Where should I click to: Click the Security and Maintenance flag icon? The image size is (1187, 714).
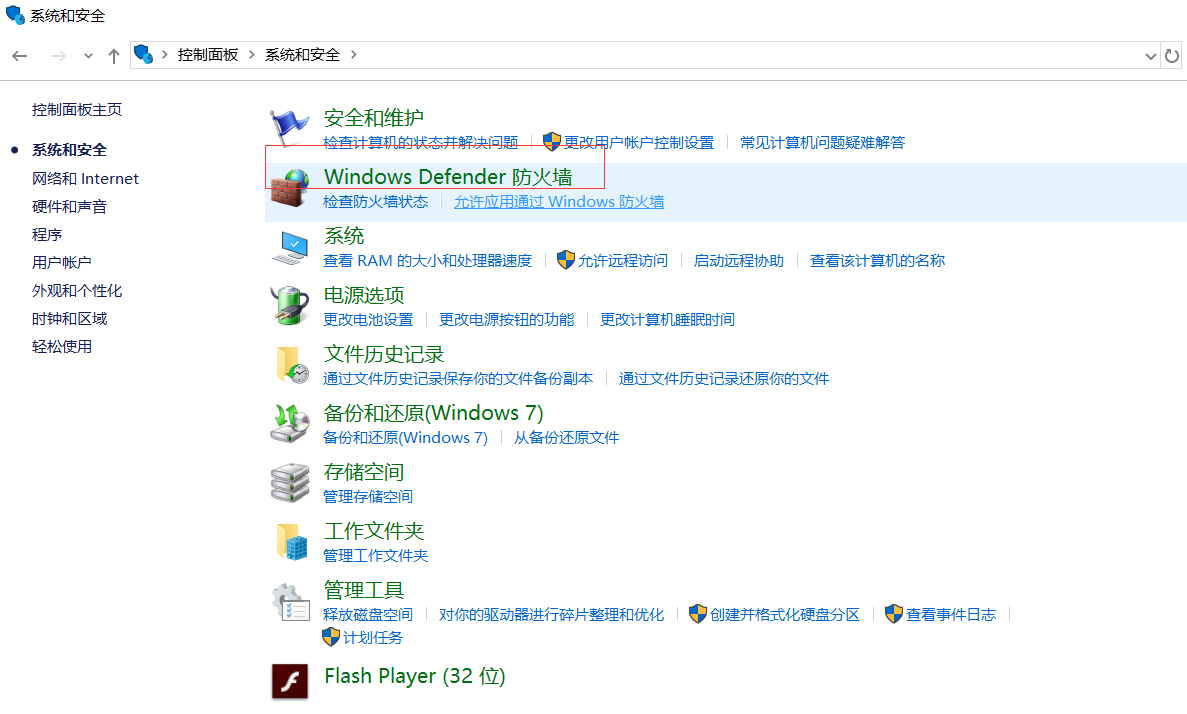(x=289, y=128)
